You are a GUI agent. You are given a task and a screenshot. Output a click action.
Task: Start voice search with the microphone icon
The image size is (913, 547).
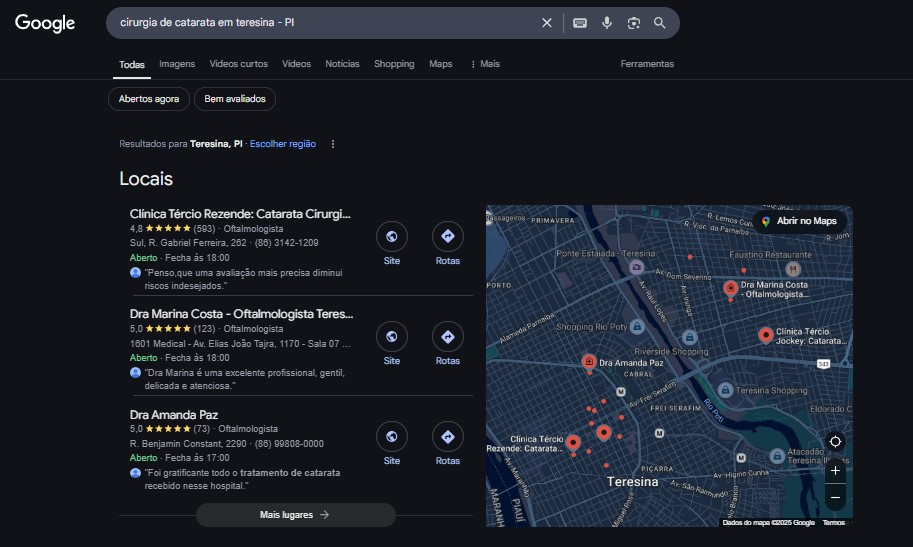(607, 23)
